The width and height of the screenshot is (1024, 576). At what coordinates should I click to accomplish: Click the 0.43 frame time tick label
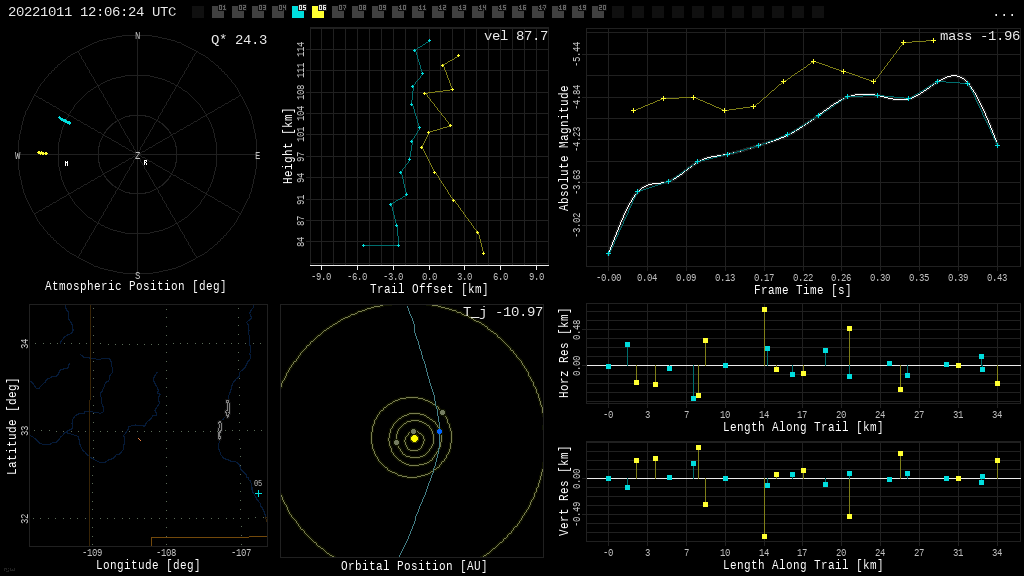tap(997, 278)
